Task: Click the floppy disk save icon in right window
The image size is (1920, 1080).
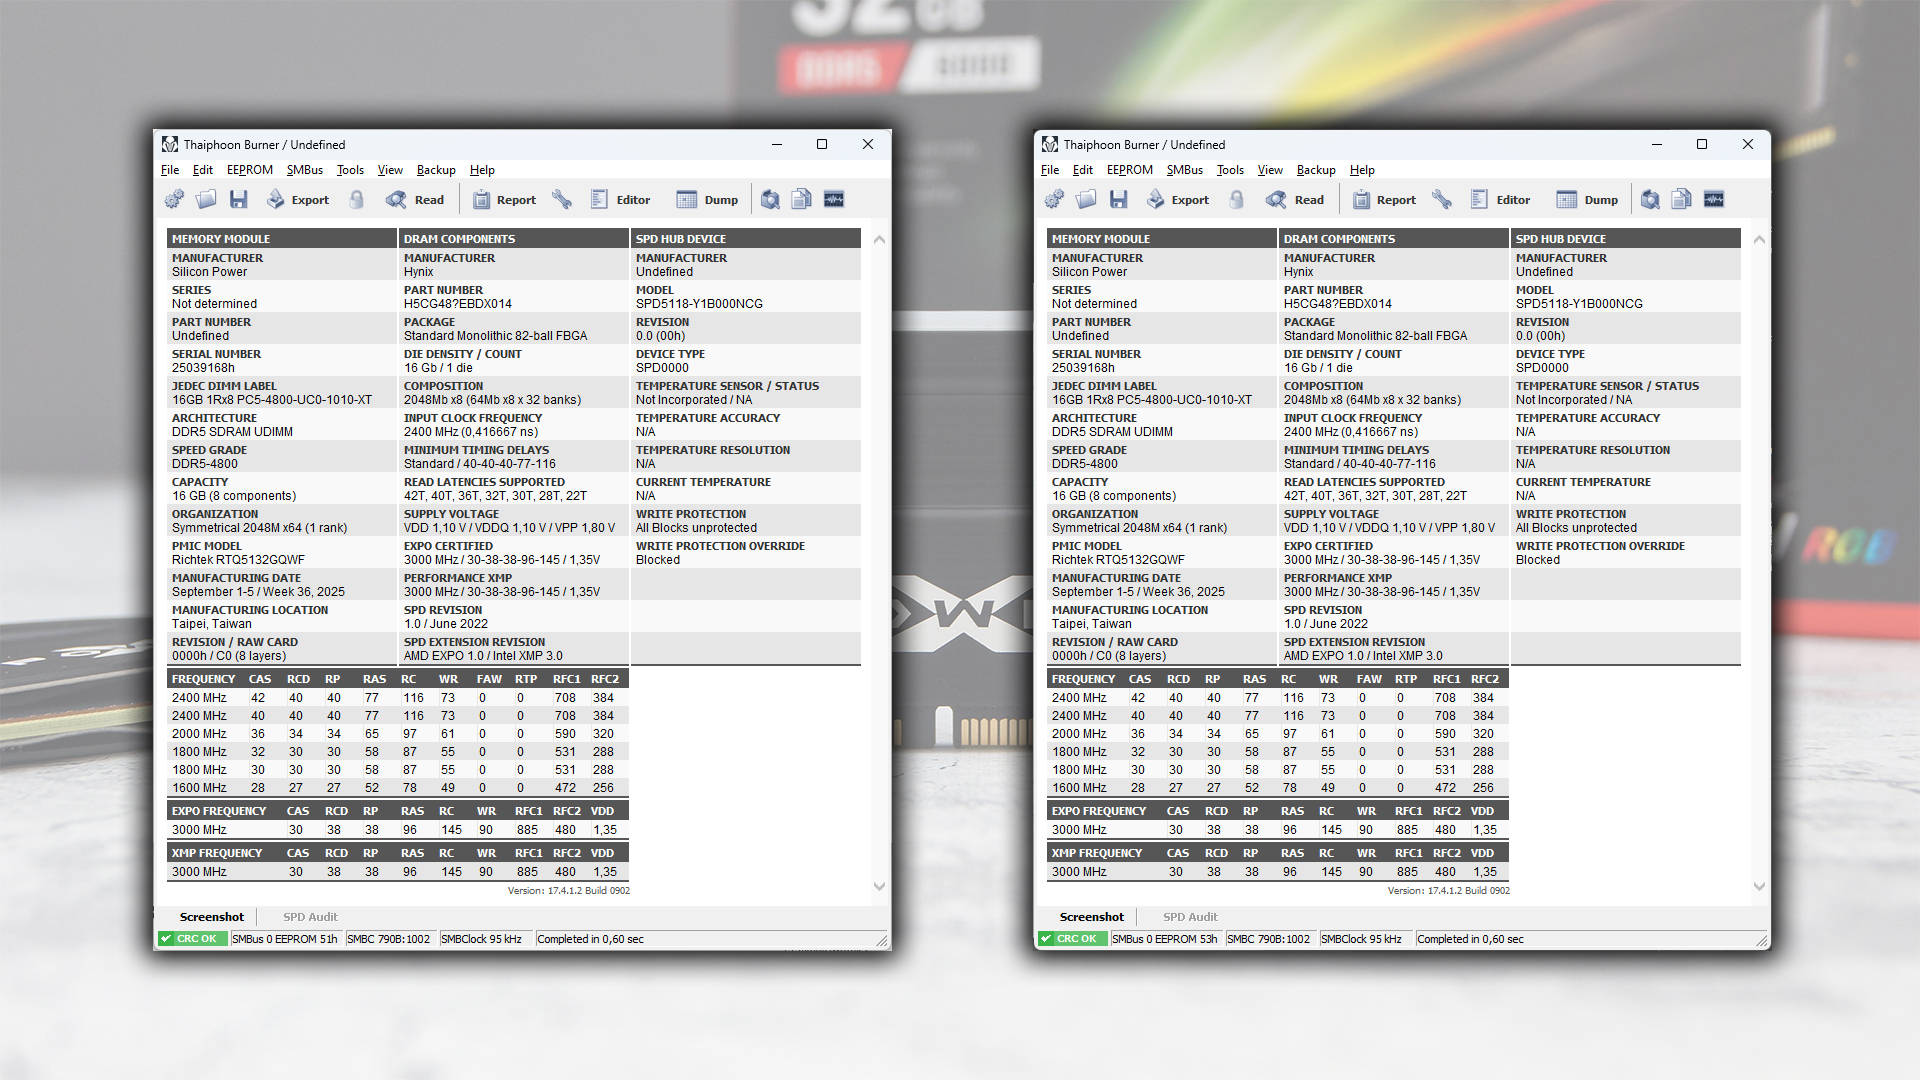Action: [1118, 200]
